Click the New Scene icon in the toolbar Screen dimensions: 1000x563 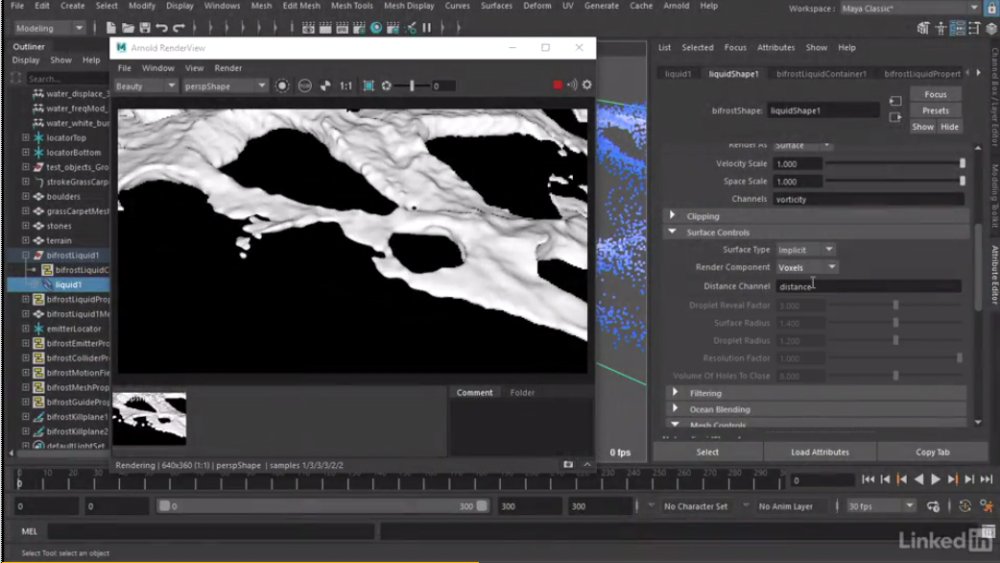(111, 28)
